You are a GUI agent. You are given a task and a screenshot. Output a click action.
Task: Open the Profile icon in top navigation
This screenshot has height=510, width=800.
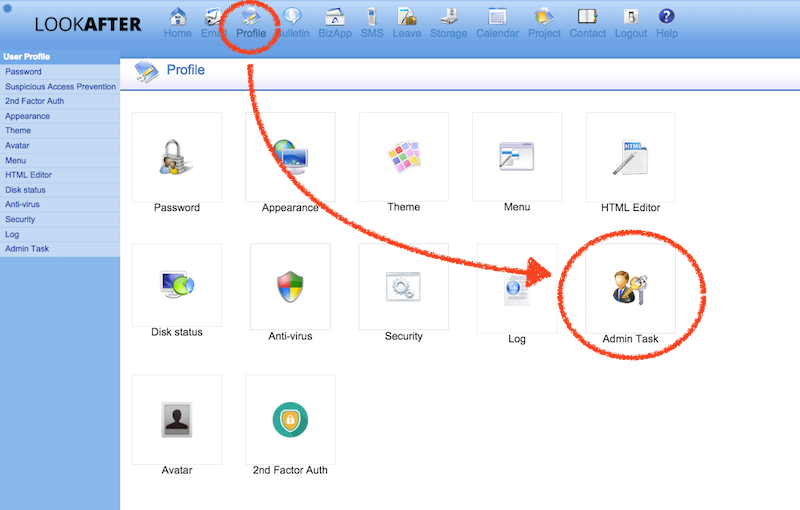point(251,17)
